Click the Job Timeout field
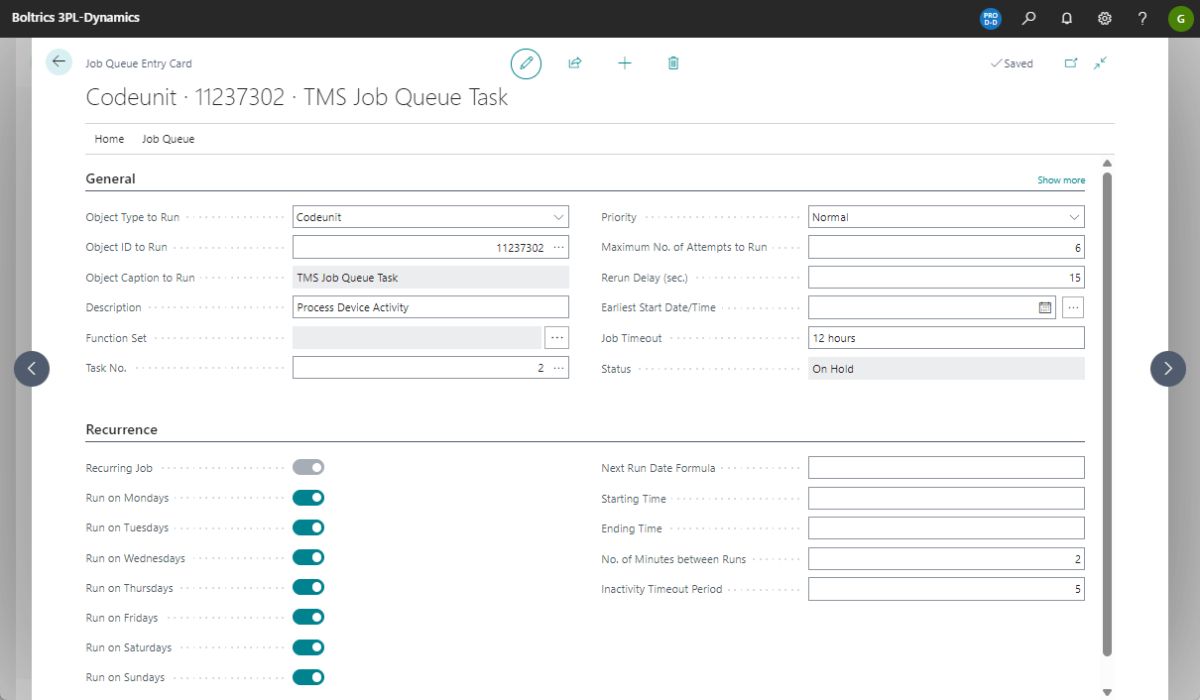 pyautogui.click(x=946, y=338)
